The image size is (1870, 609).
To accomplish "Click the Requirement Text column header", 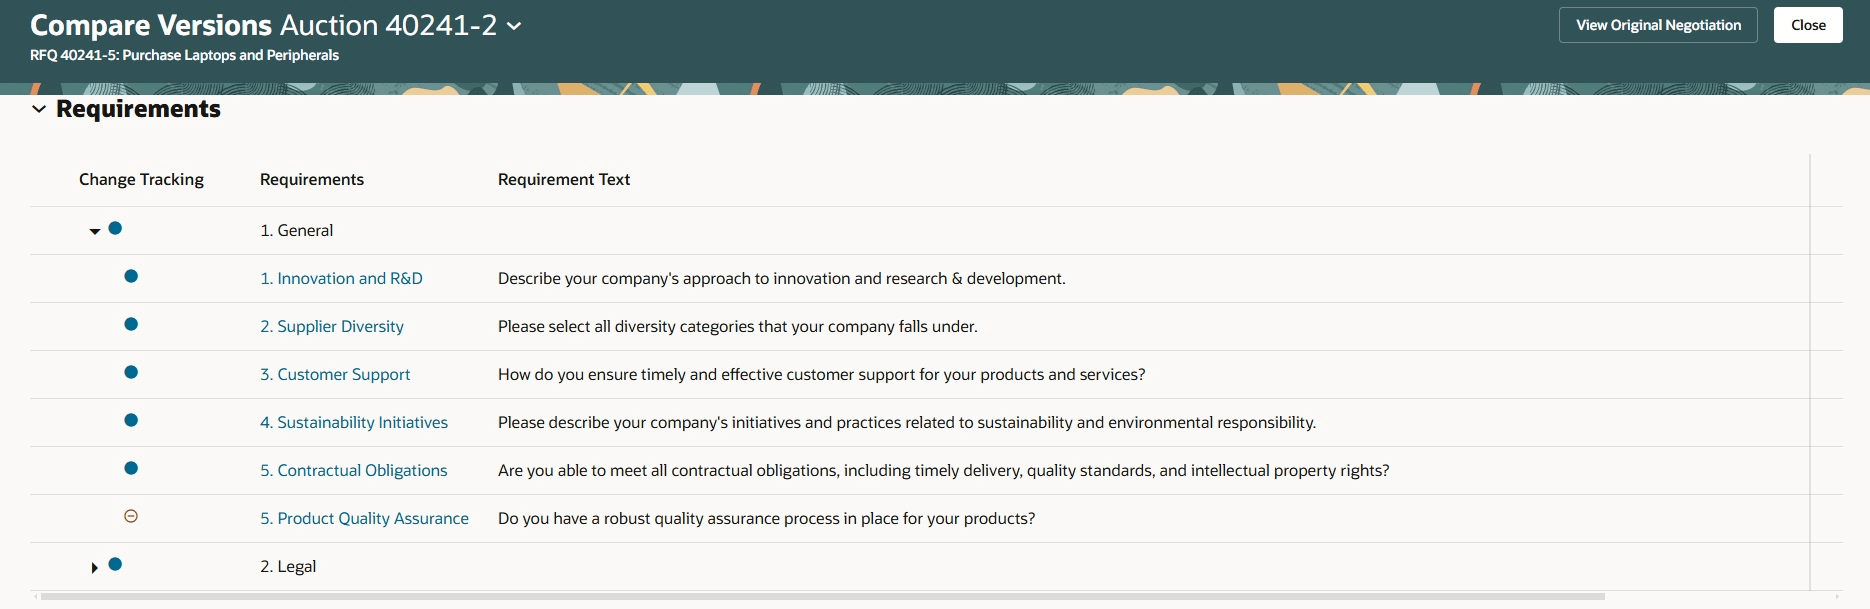I will (564, 179).
